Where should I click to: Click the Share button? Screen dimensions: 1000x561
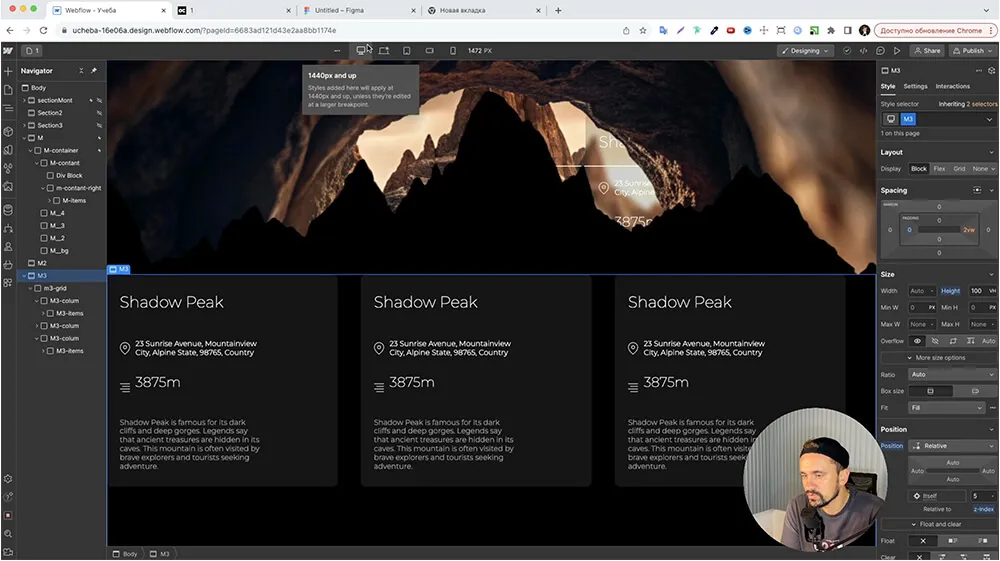point(927,50)
